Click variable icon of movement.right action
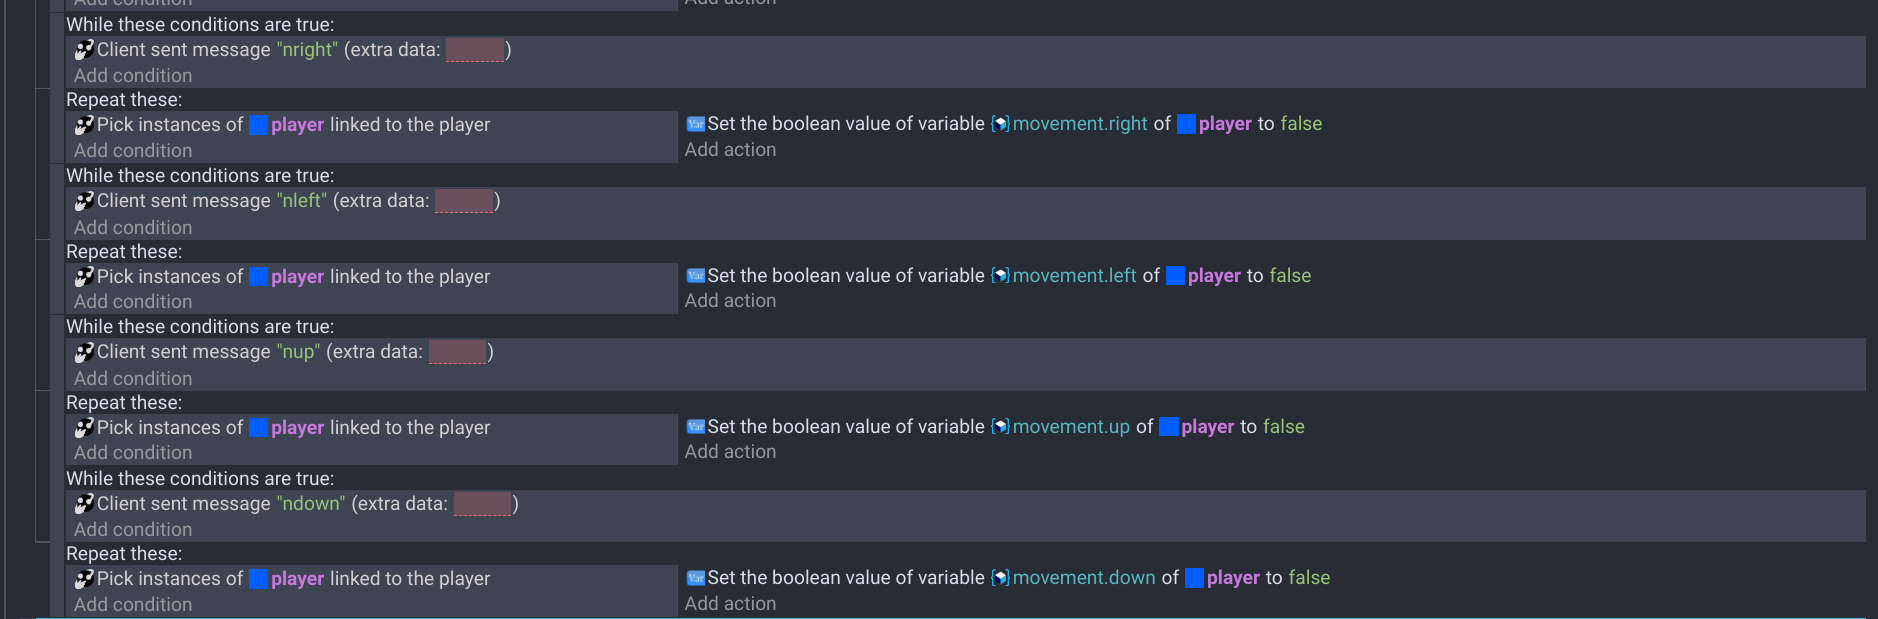The height and width of the screenshot is (619, 1878). click(696, 124)
